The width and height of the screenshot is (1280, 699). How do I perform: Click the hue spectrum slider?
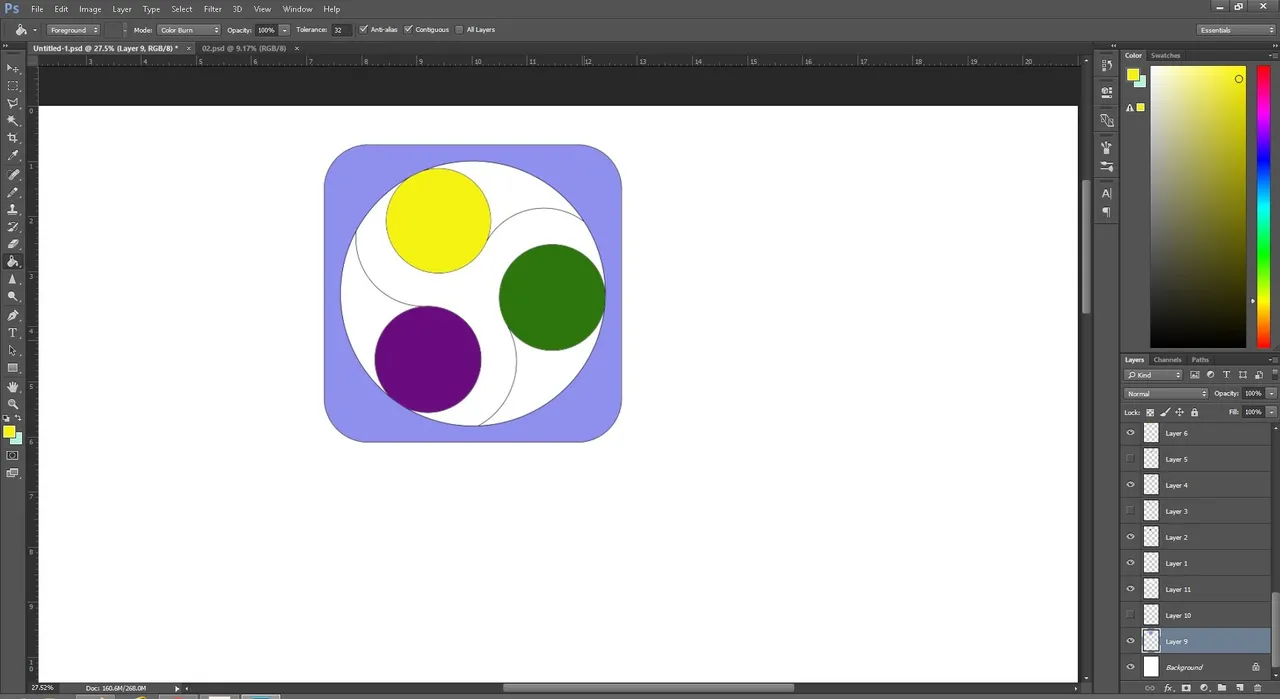pos(1263,207)
